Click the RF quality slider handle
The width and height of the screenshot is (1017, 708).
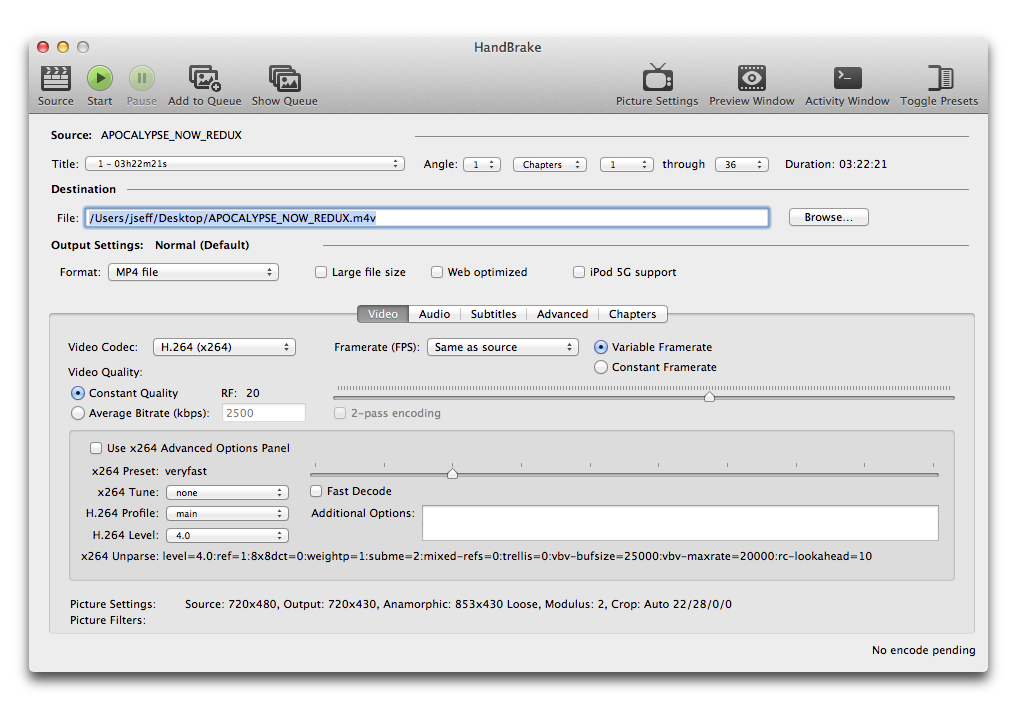710,396
